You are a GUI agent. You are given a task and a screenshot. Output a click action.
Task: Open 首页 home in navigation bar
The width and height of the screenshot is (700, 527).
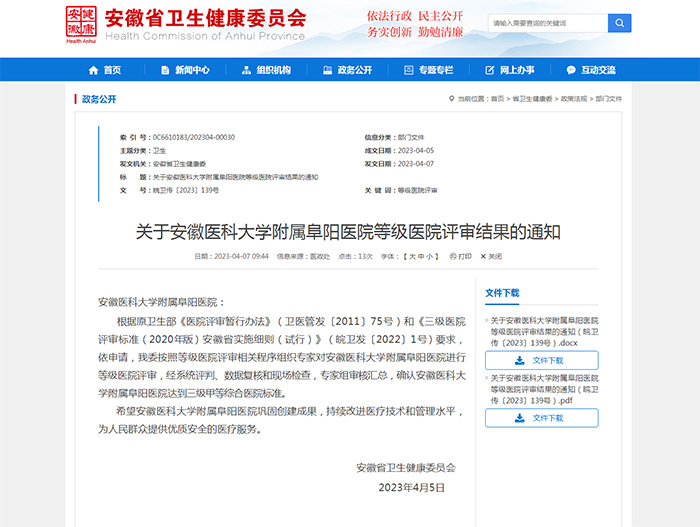pyautogui.click(x=104, y=70)
